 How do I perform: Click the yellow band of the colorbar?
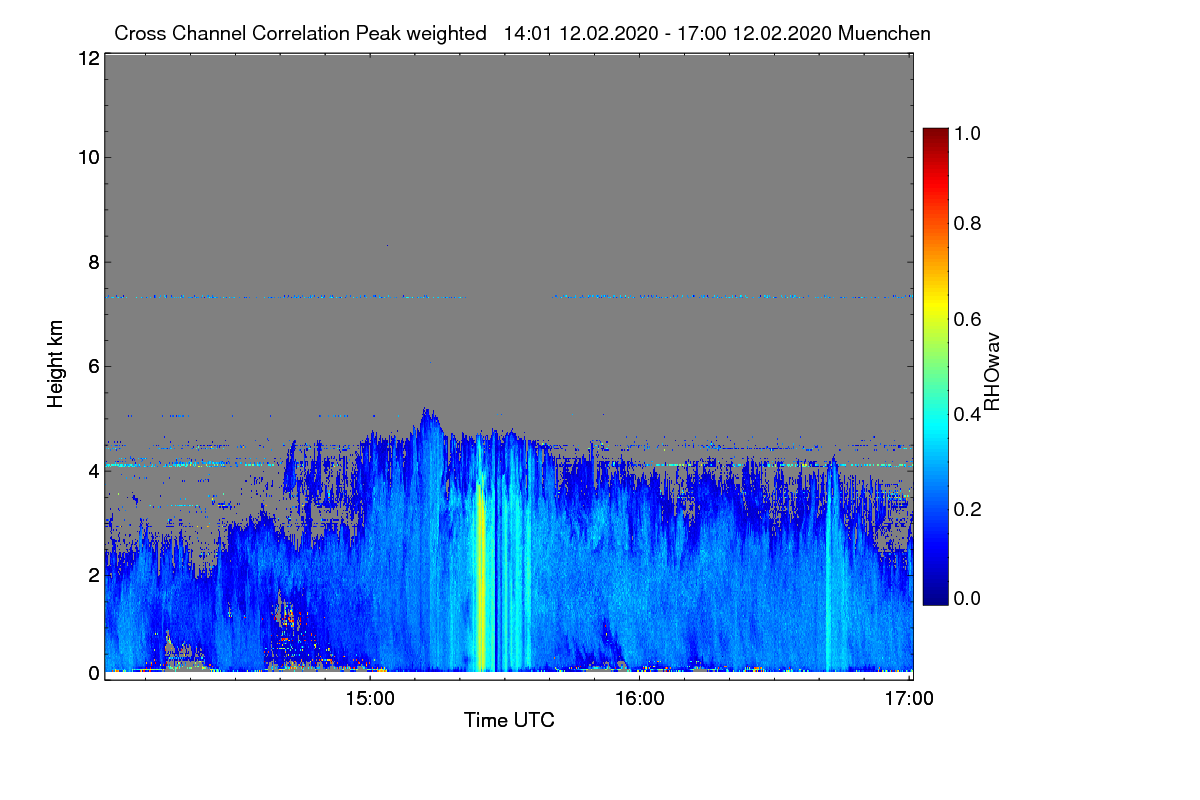point(935,305)
